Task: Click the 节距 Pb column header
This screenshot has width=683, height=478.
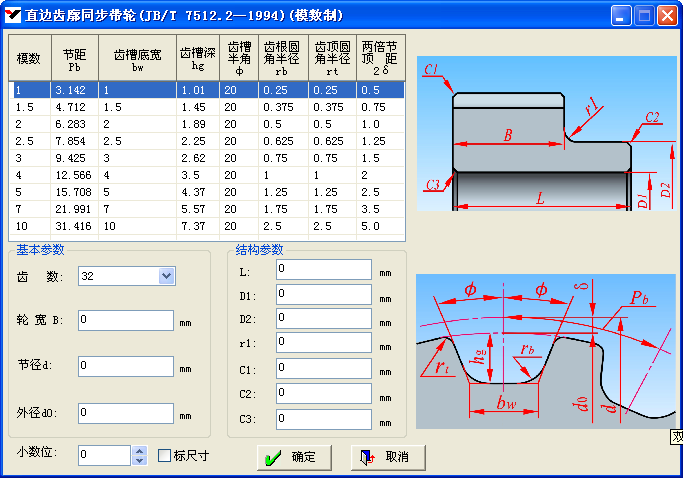Action: tap(74, 58)
